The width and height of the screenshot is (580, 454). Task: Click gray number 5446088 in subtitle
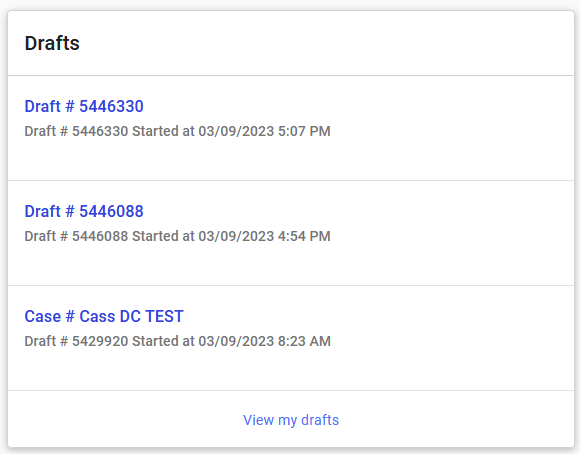point(100,236)
